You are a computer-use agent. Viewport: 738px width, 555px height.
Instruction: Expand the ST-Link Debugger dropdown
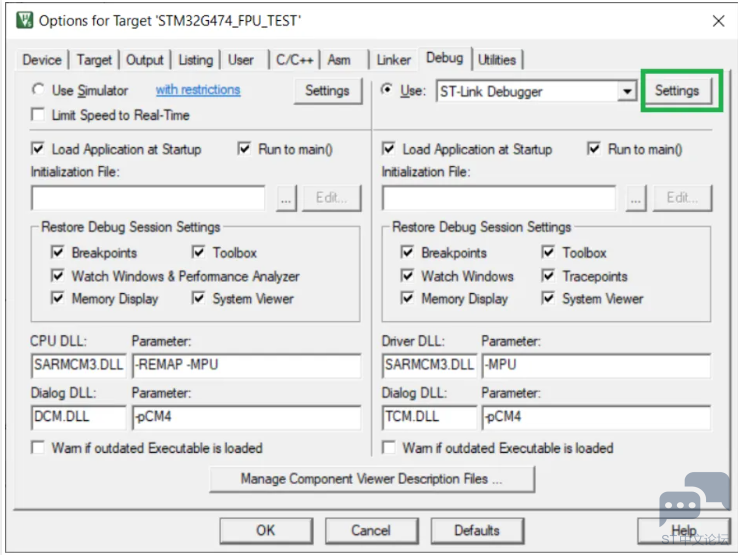[x=627, y=91]
